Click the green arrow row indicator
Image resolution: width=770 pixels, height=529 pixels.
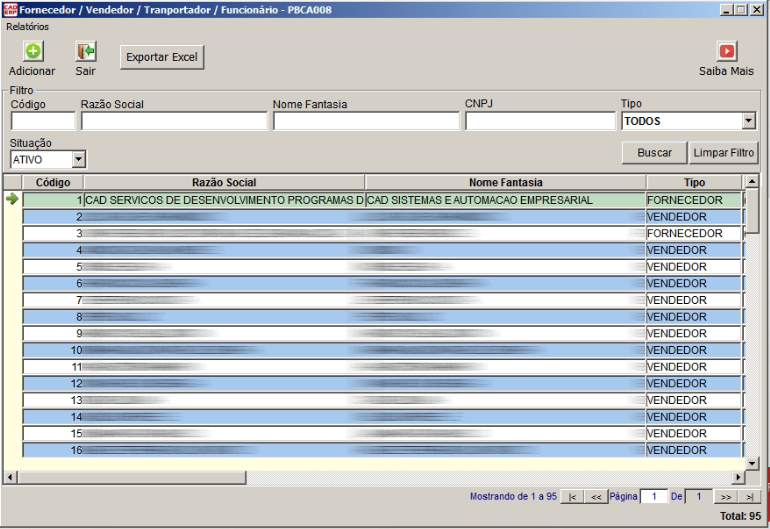[x=12, y=199]
